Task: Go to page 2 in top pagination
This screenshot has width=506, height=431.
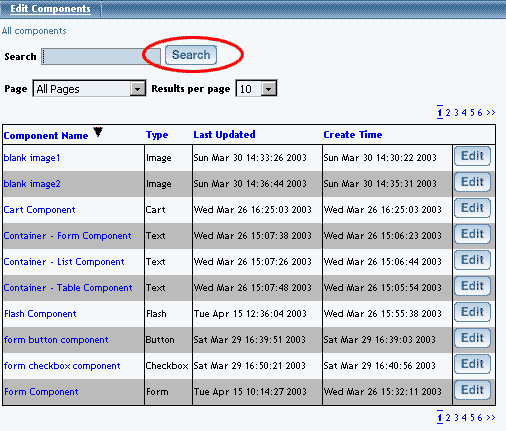Action: coord(448,113)
